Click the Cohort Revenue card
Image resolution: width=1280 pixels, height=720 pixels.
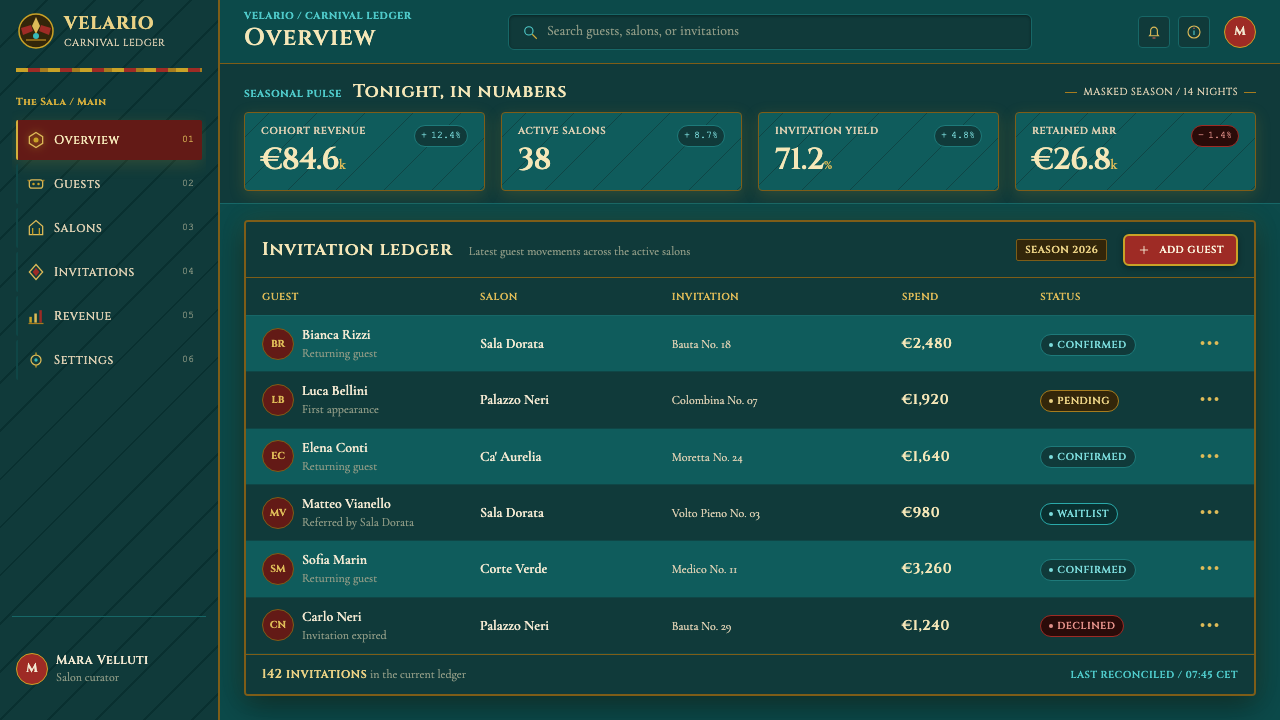tap(364, 151)
